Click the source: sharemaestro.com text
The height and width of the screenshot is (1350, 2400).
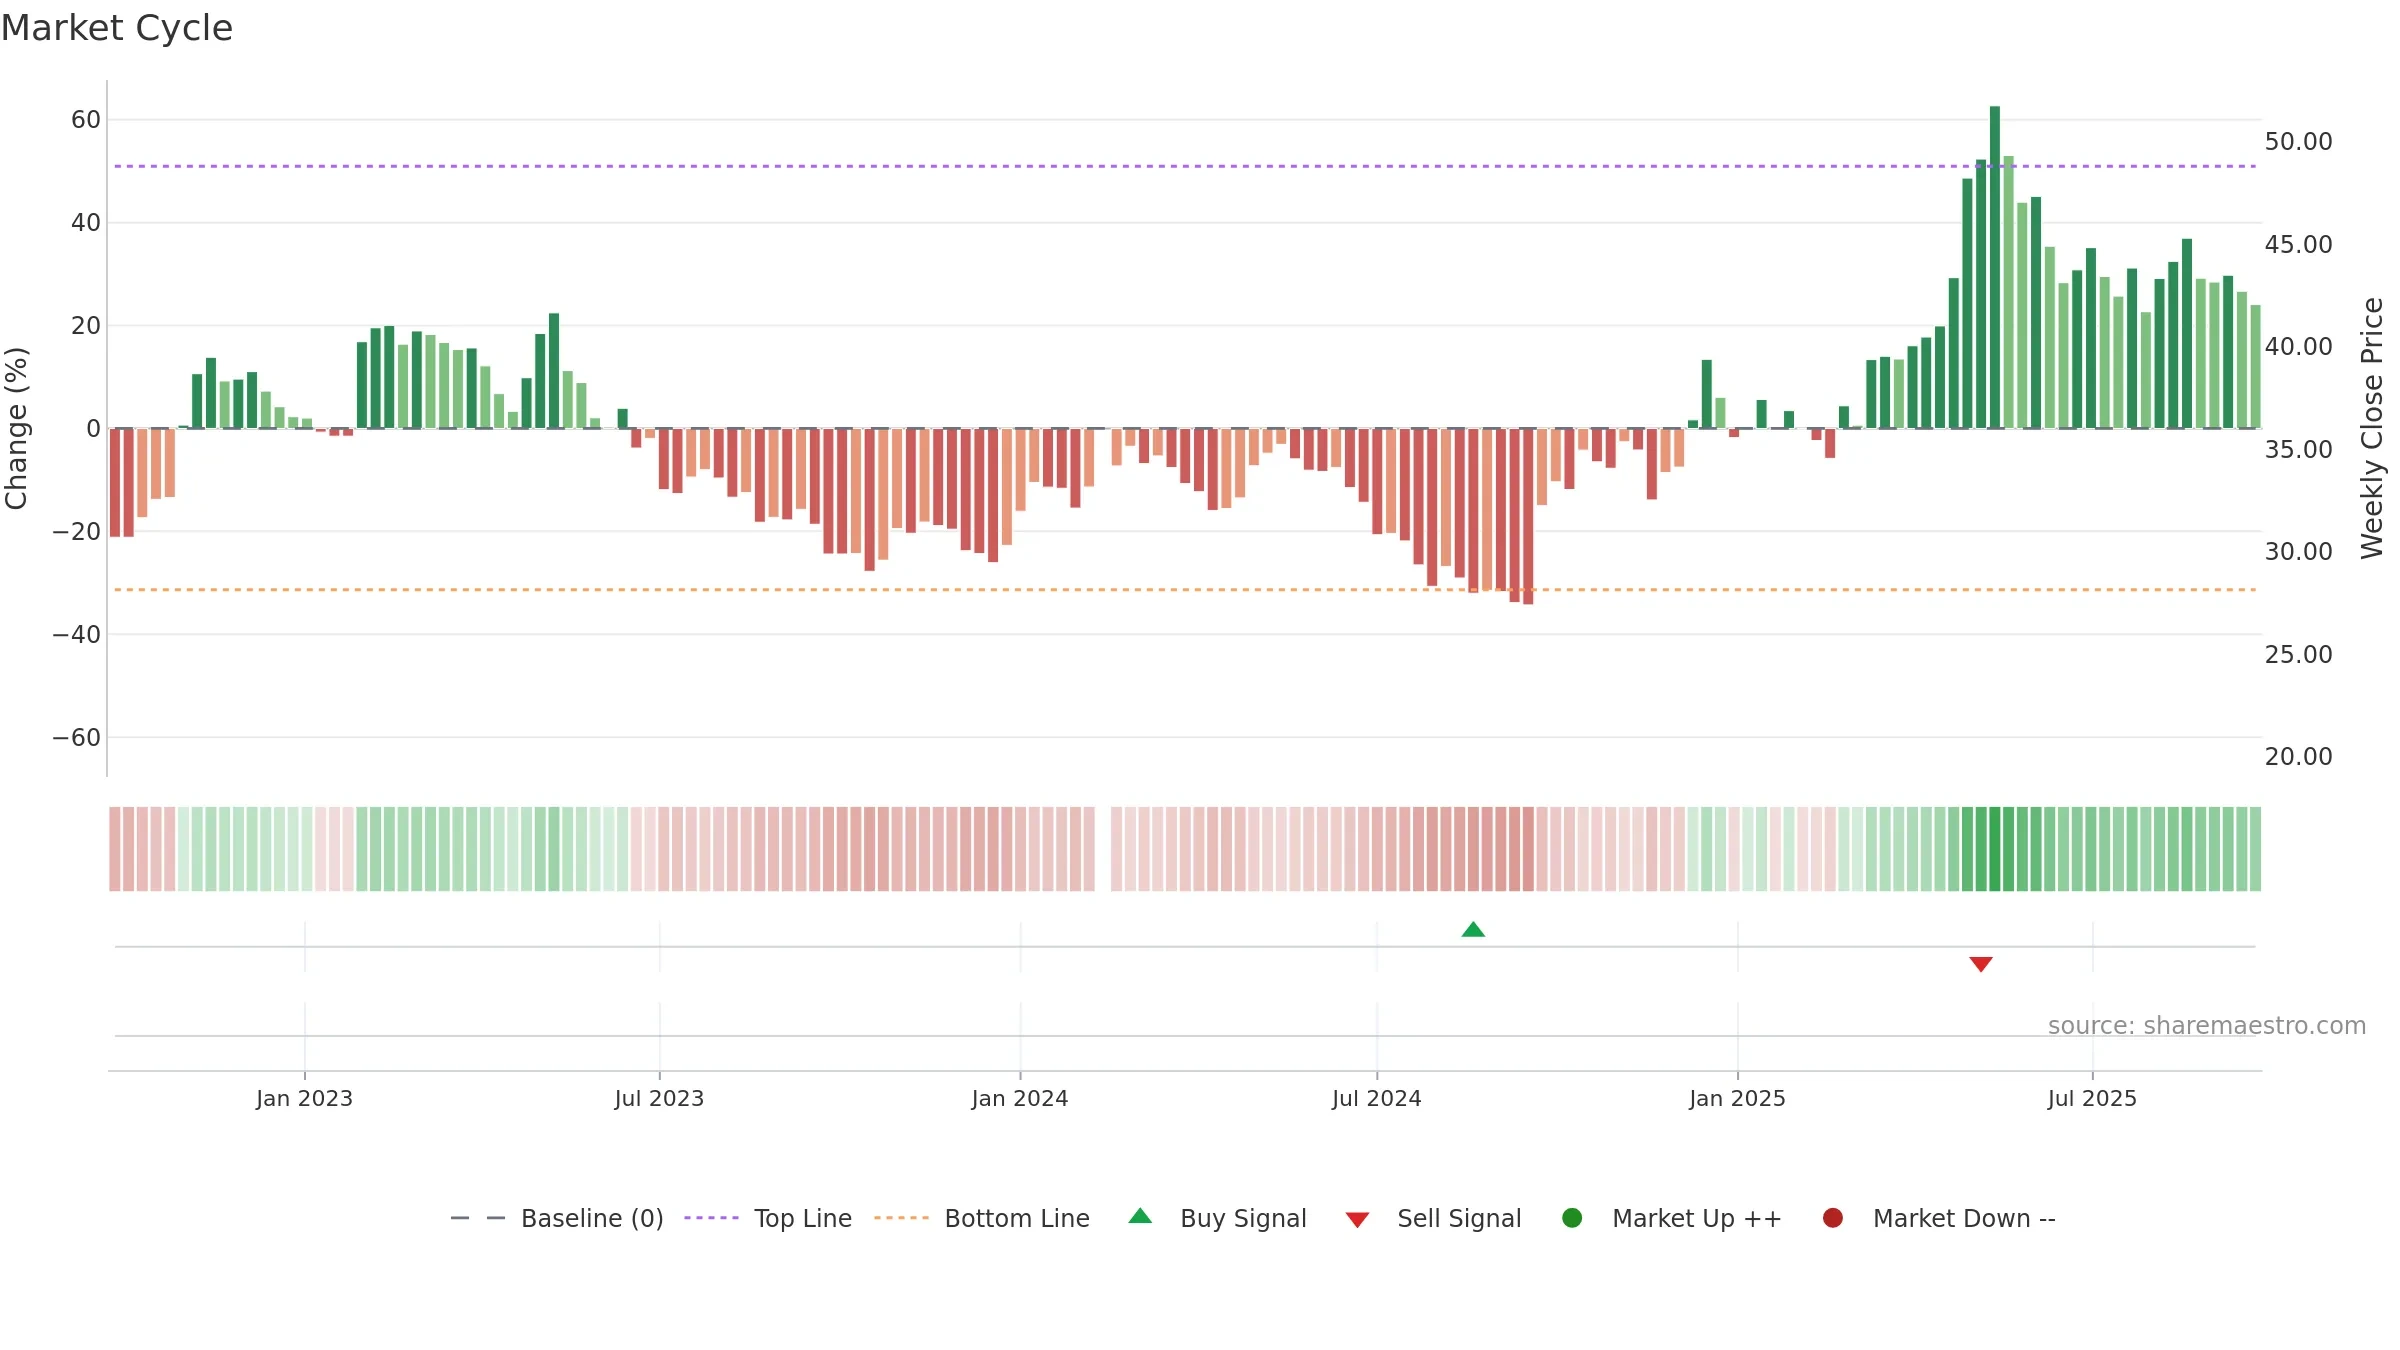2207,1025
